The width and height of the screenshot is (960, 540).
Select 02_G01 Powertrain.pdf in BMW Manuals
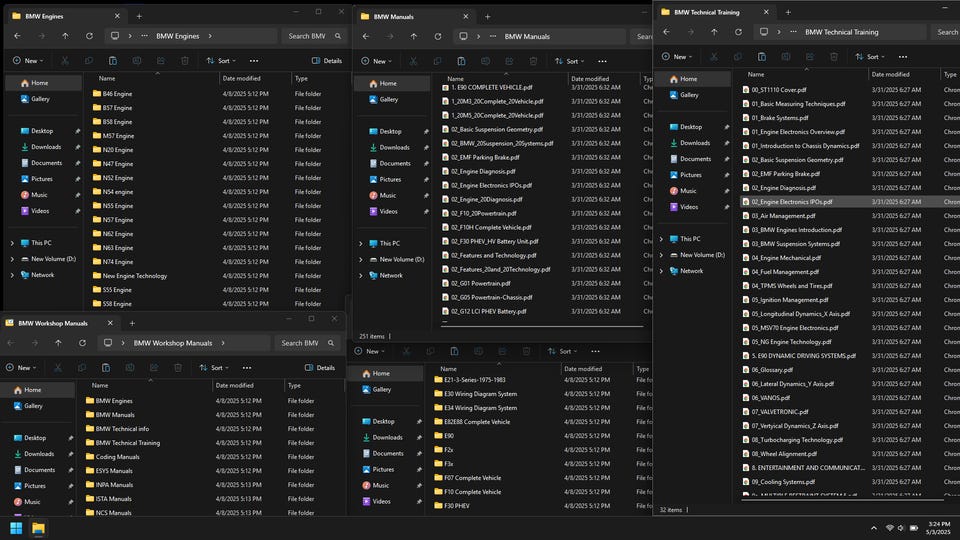click(481, 283)
